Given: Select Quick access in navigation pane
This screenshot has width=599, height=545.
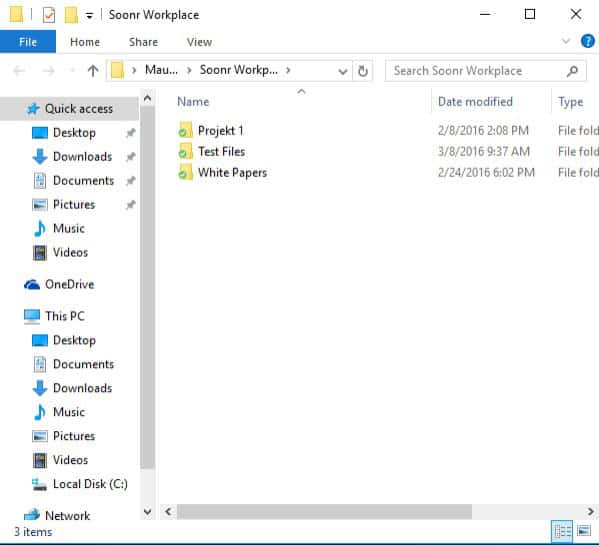Looking at the screenshot, I should point(70,109).
